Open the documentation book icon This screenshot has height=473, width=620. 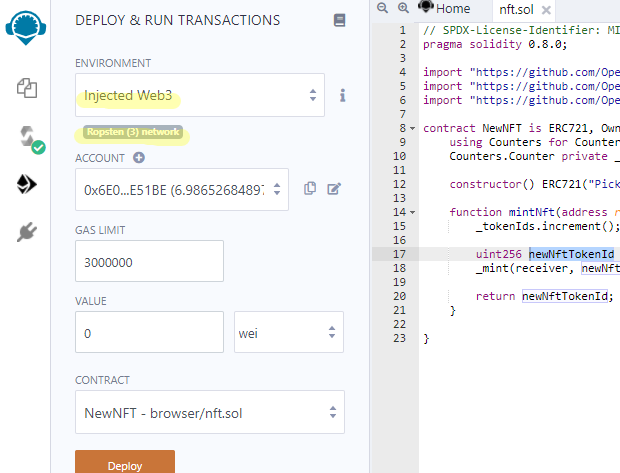click(339, 20)
